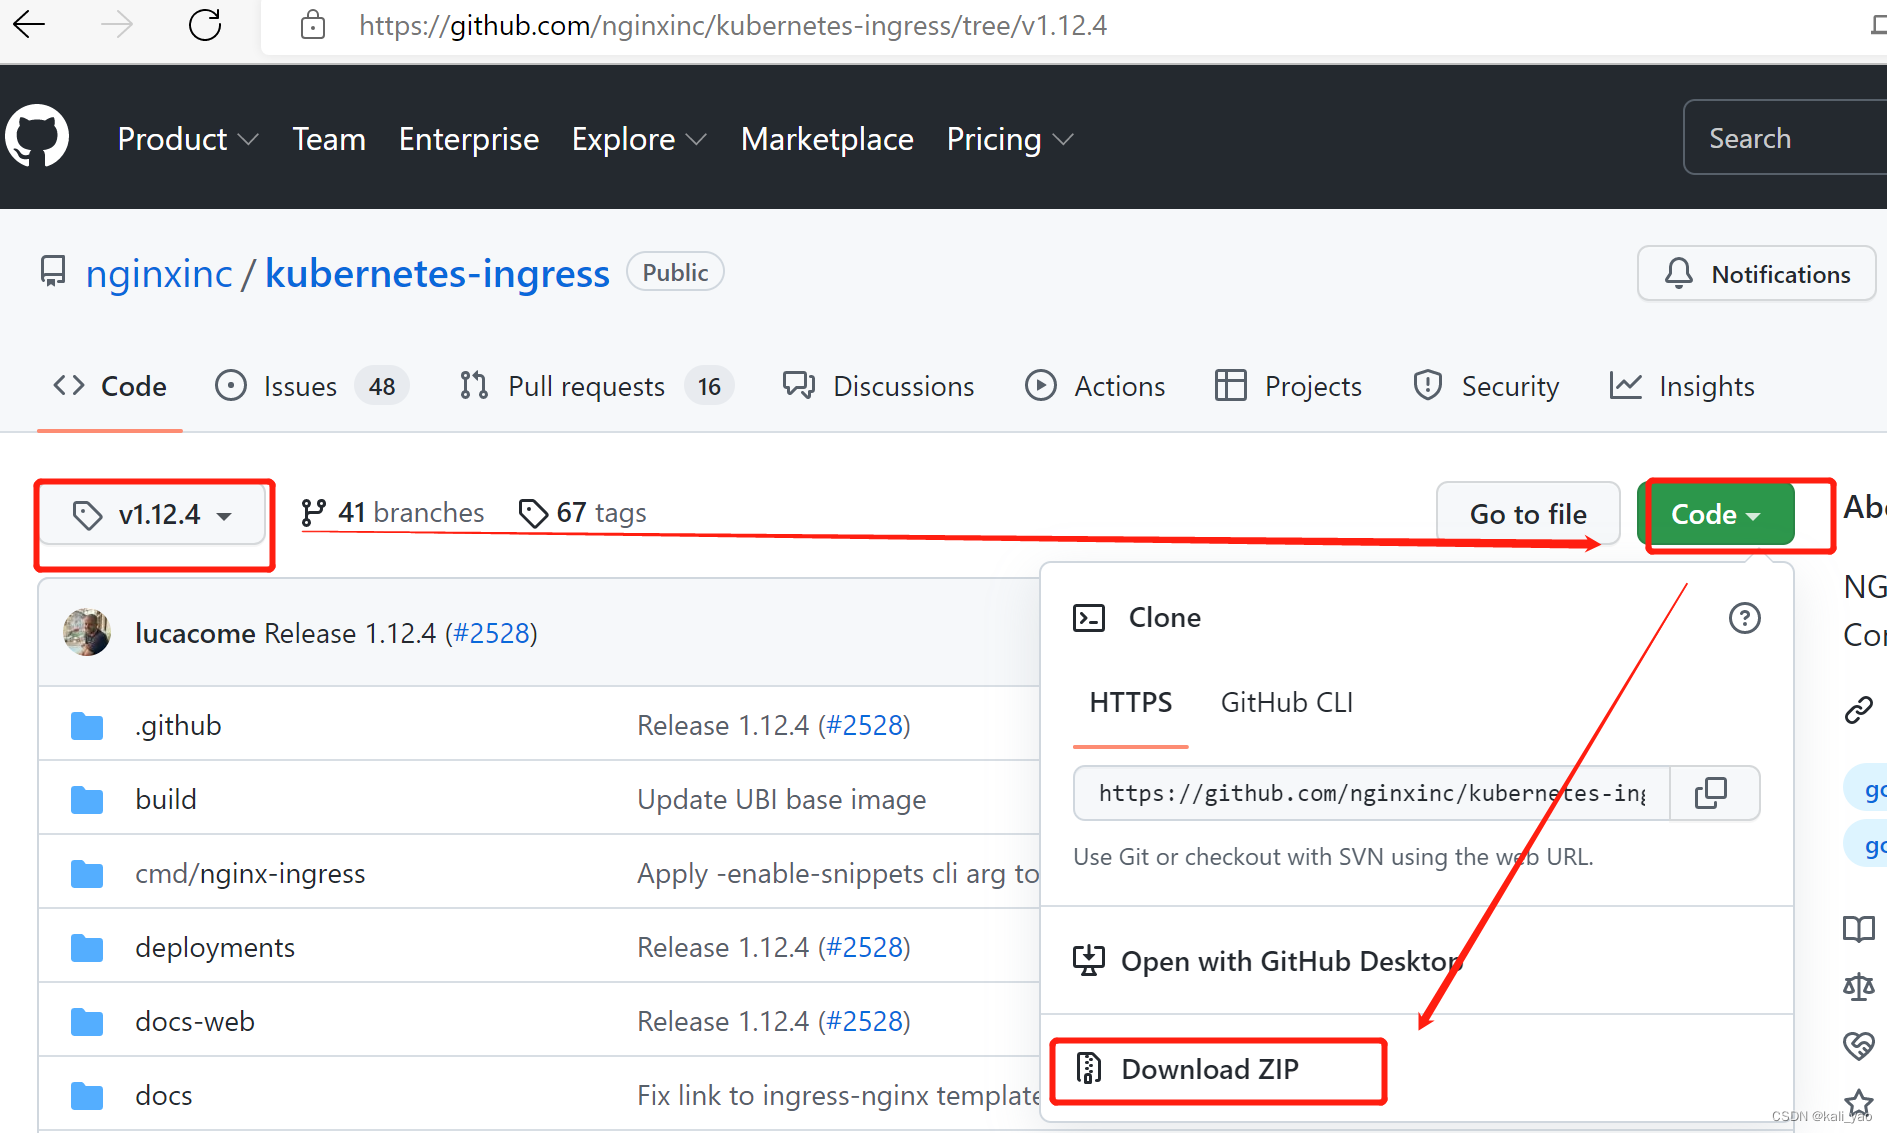
Task: Click the docs-web folder icon
Action: coord(87,1022)
